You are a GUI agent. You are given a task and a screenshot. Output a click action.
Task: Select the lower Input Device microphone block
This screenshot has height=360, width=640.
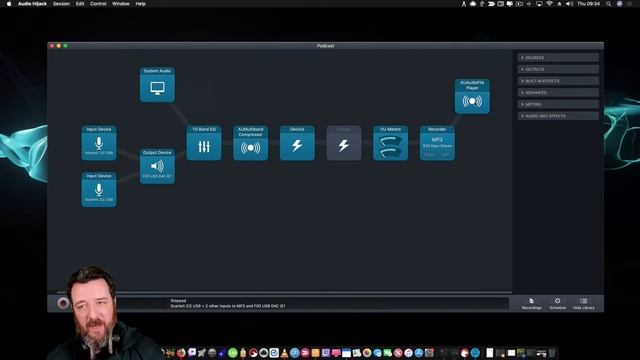(99, 189)
